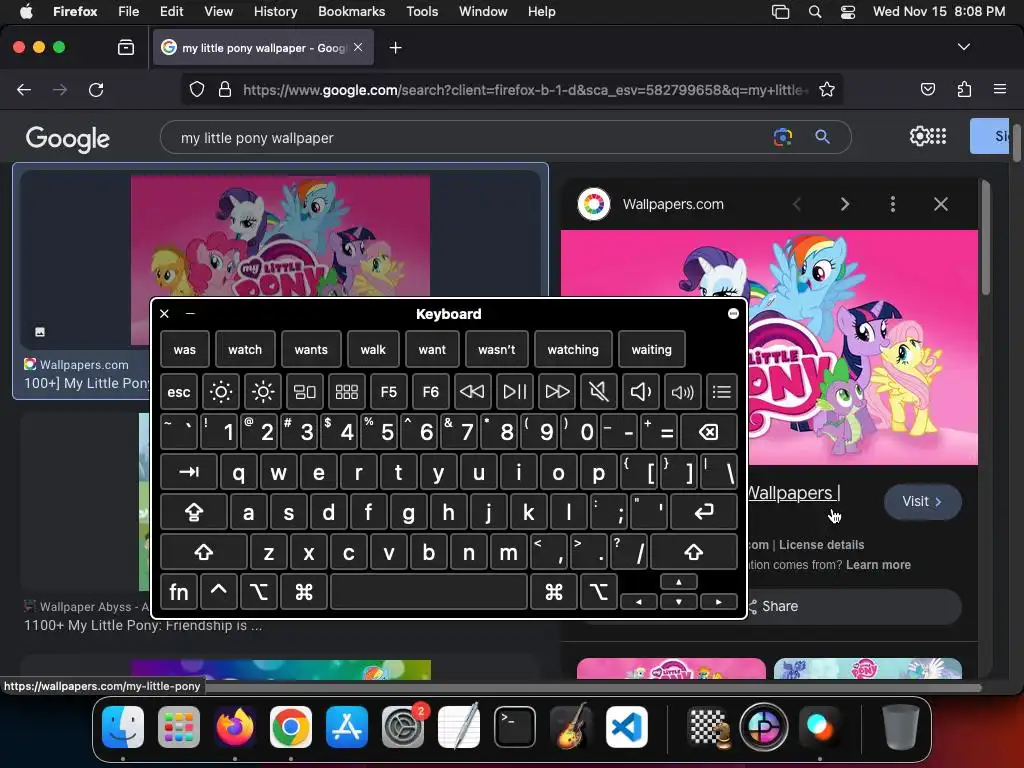Choose the 'waiting' word suggestion

pos(652,349)
